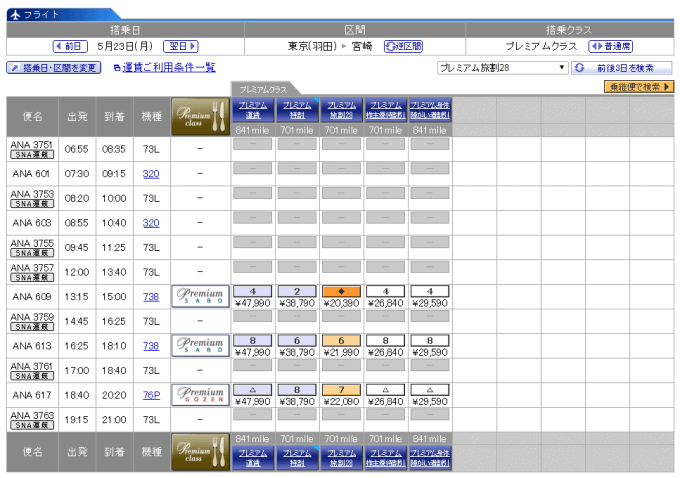The height and width of the screenshot is (478, 680).
Task: Click the フライト airplane header icon
Action: tap(16, 15)
